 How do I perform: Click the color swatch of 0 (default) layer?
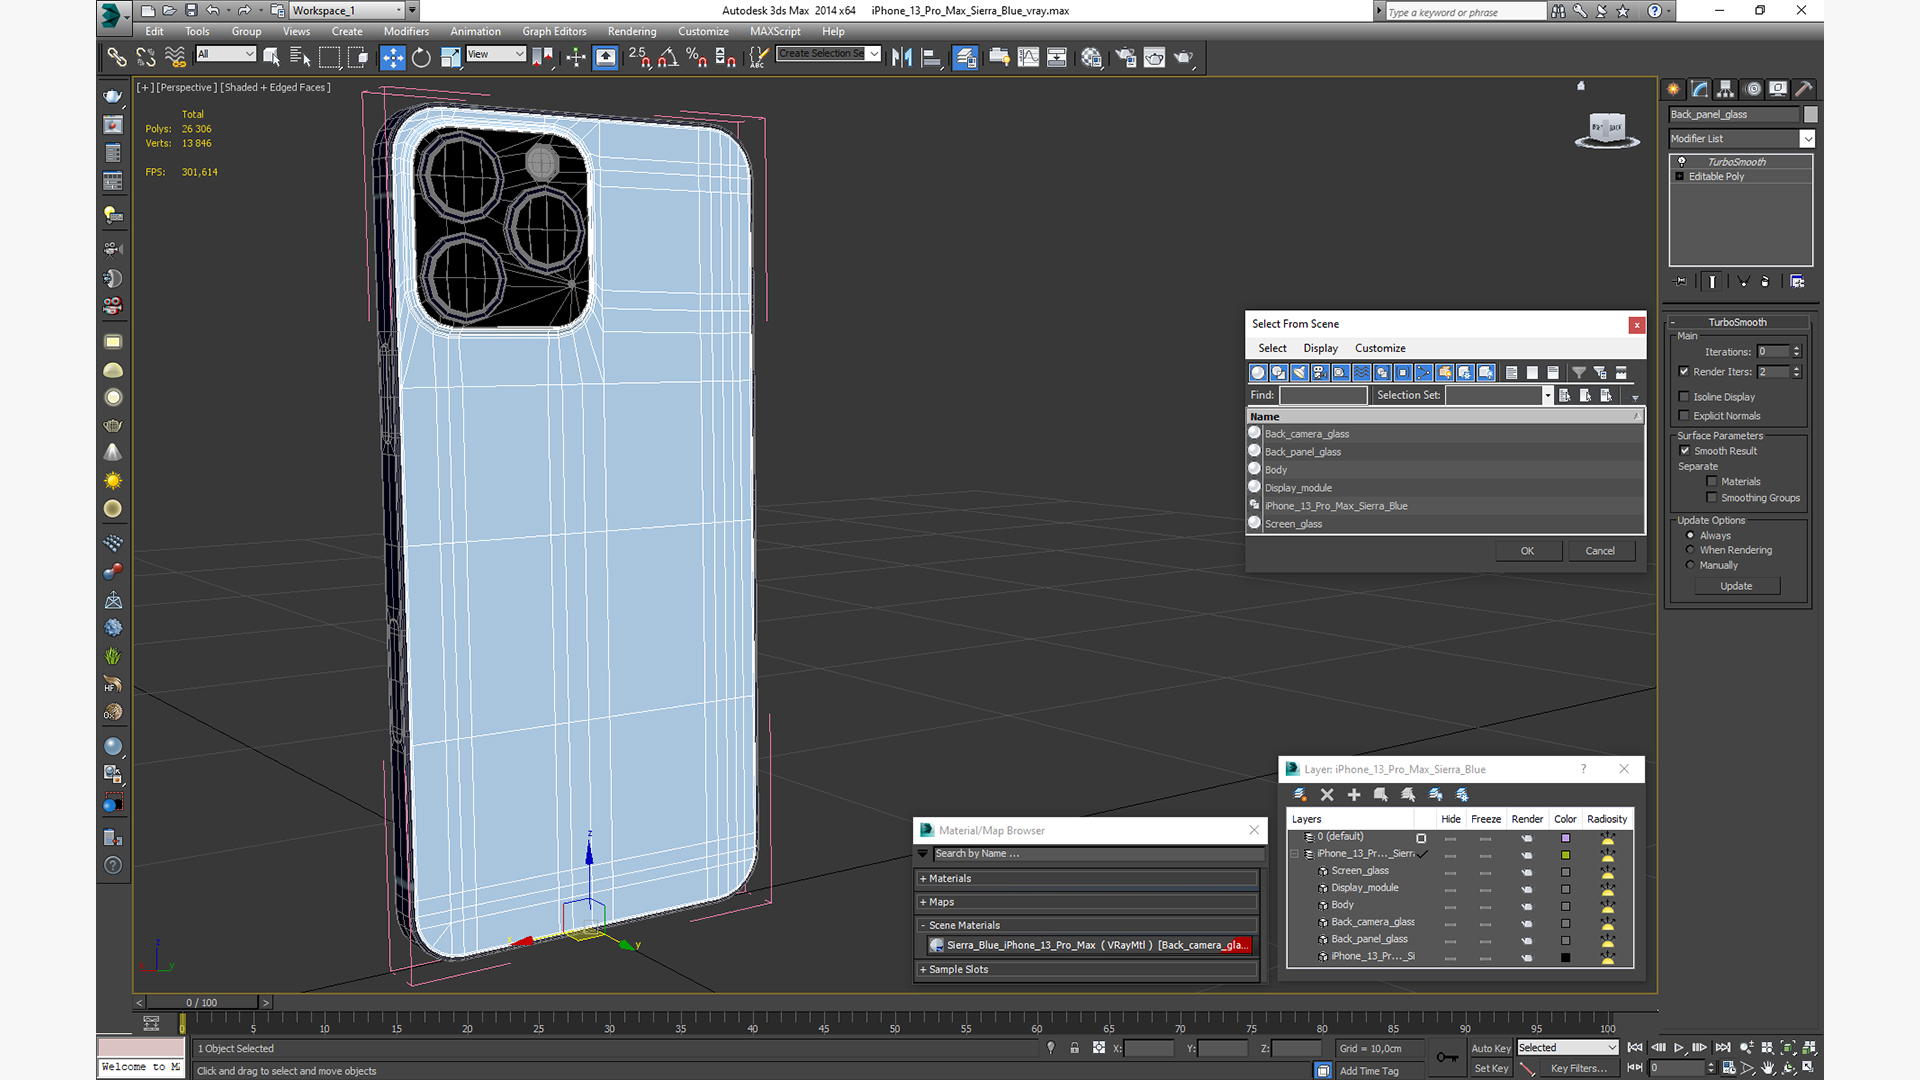coord(1565,838)
